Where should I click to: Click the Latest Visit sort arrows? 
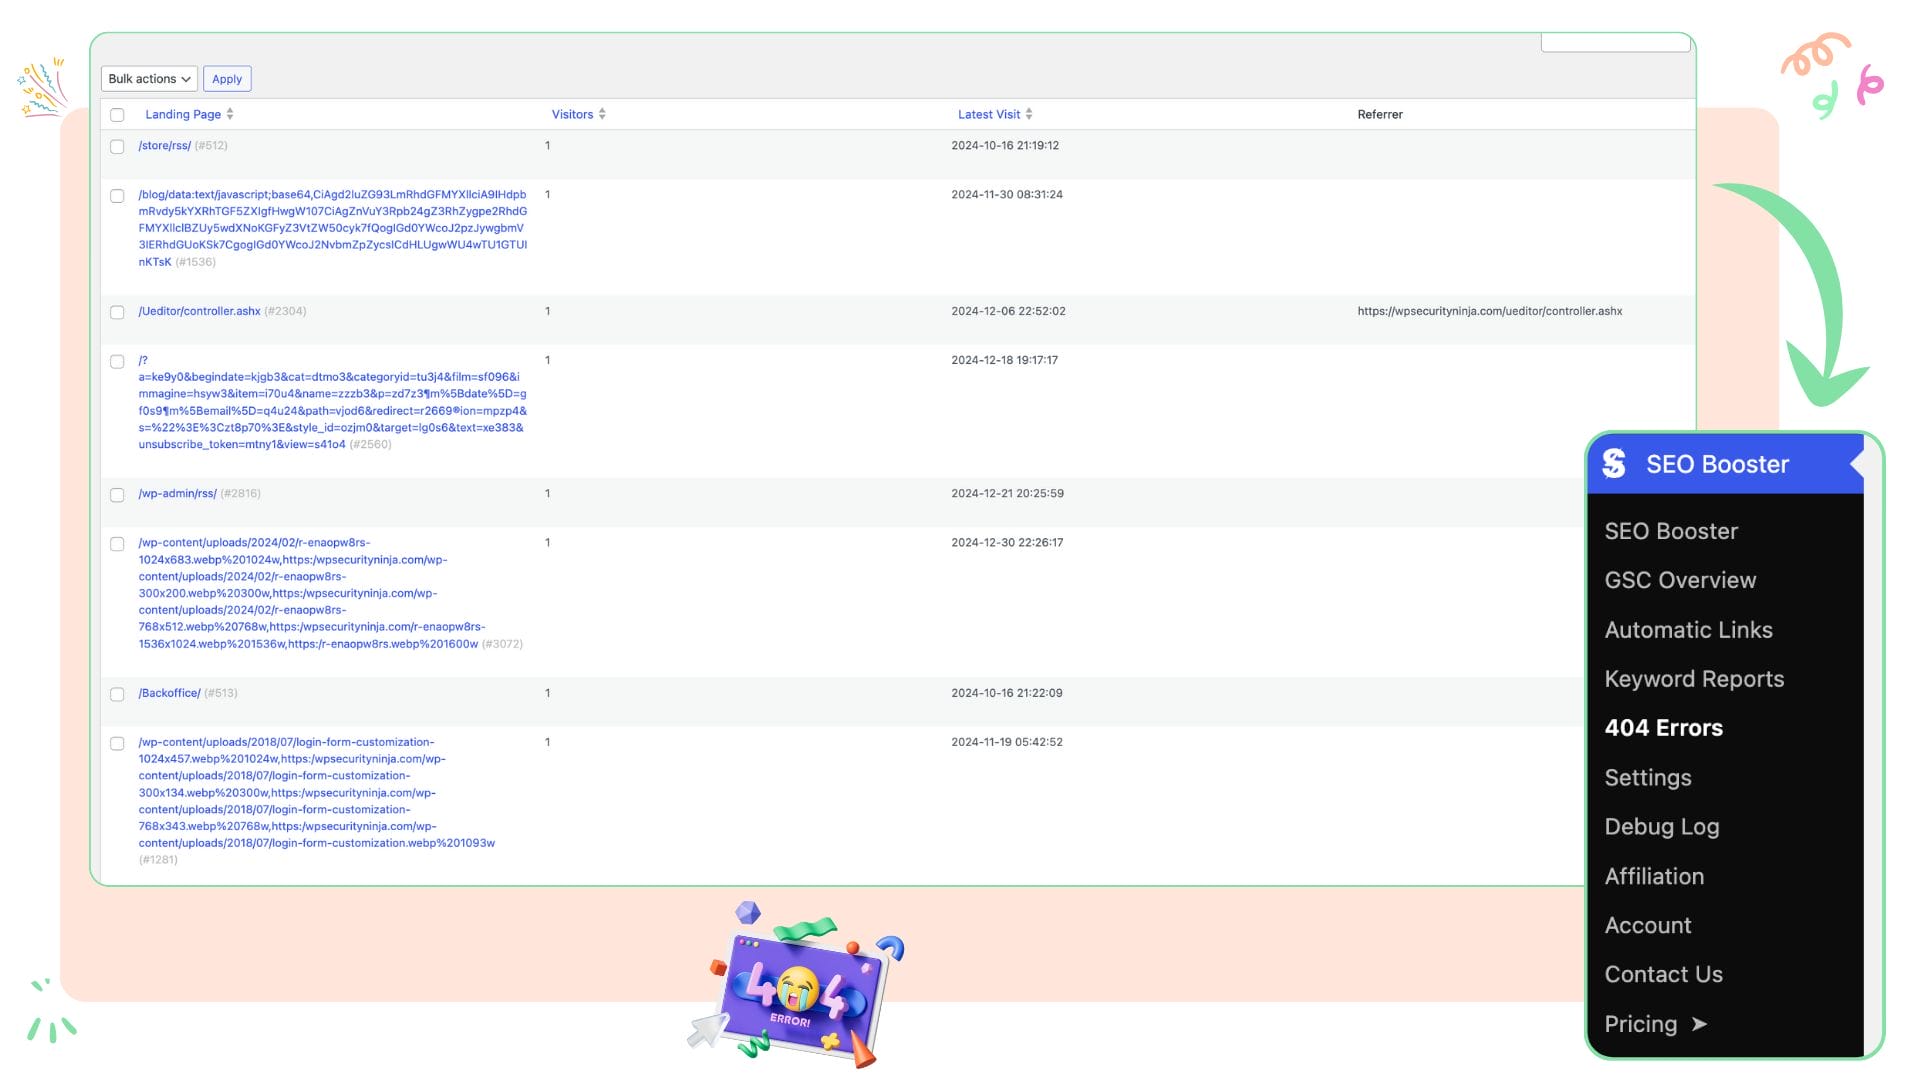pos(1029,114)
